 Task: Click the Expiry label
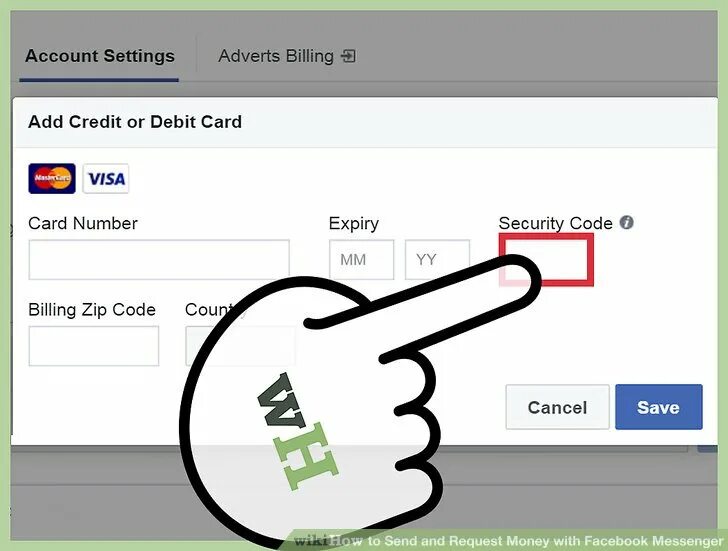(x=354, y=224)
